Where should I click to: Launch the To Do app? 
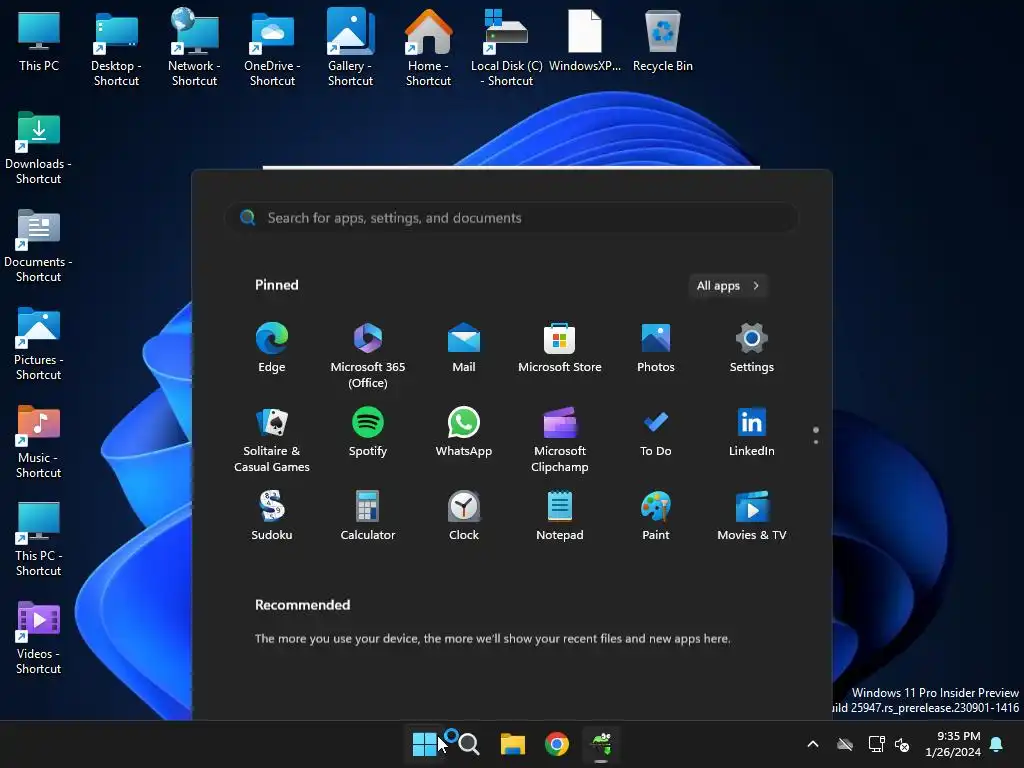(656, 432)
